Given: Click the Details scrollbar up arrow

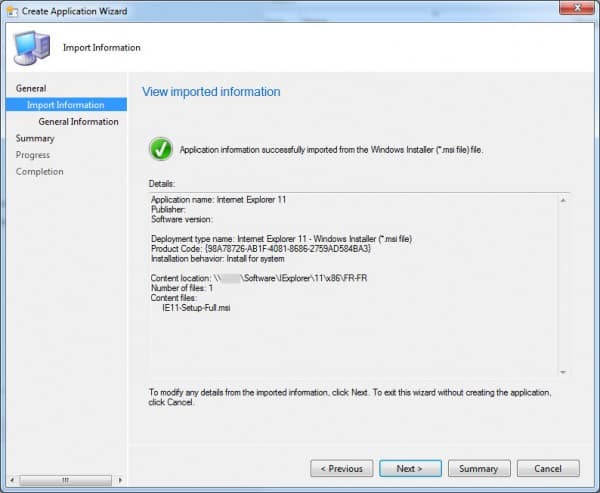Looking at the screenshot, I should 564,200.
